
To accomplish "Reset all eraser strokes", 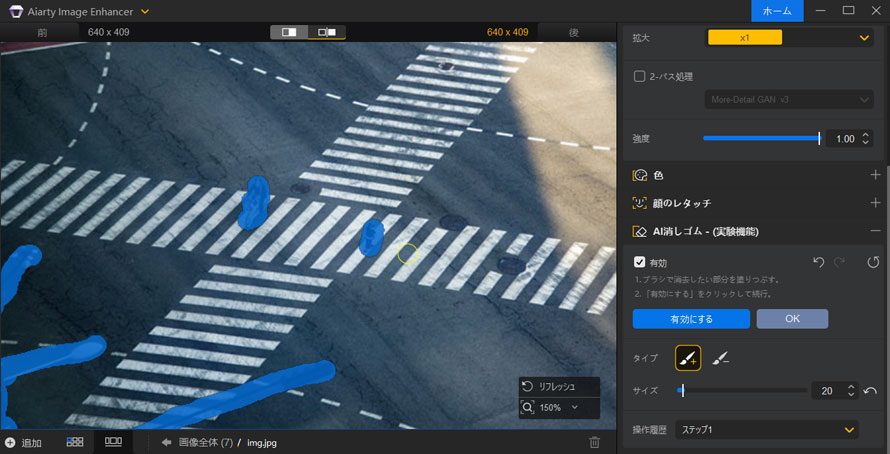I will click(x=873, y=262).
